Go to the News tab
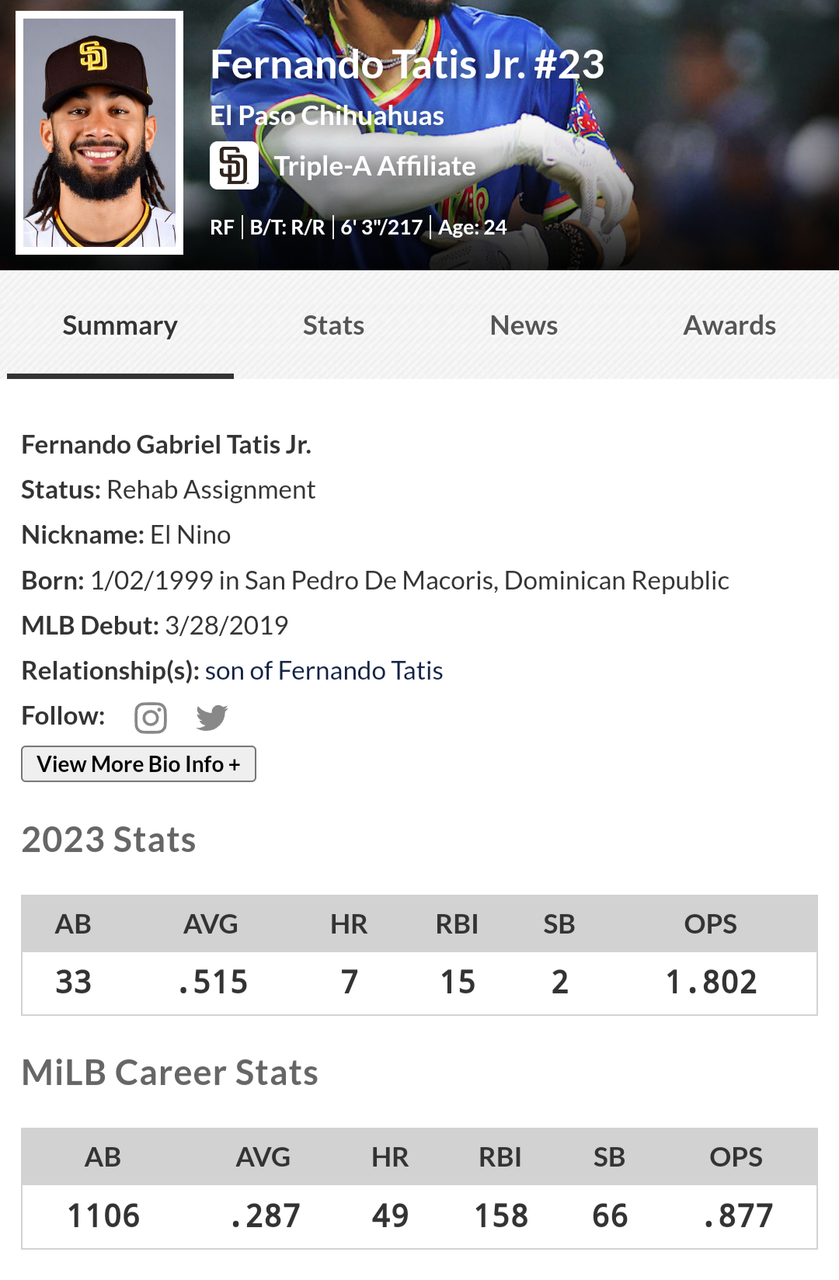Screen dimensions: 839x1280 coord(523,325)
